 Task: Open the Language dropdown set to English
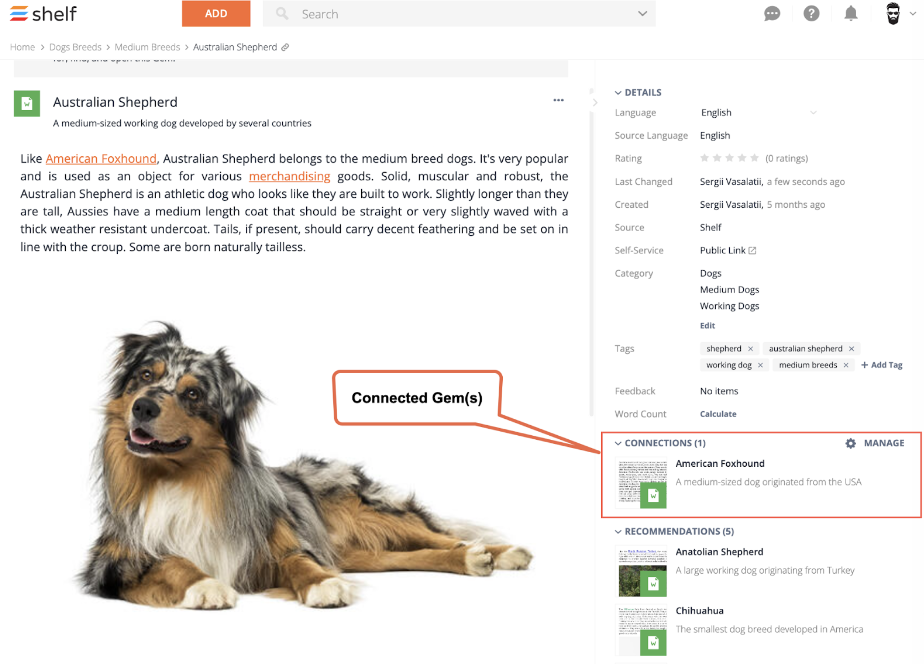[x=758, y=113]
